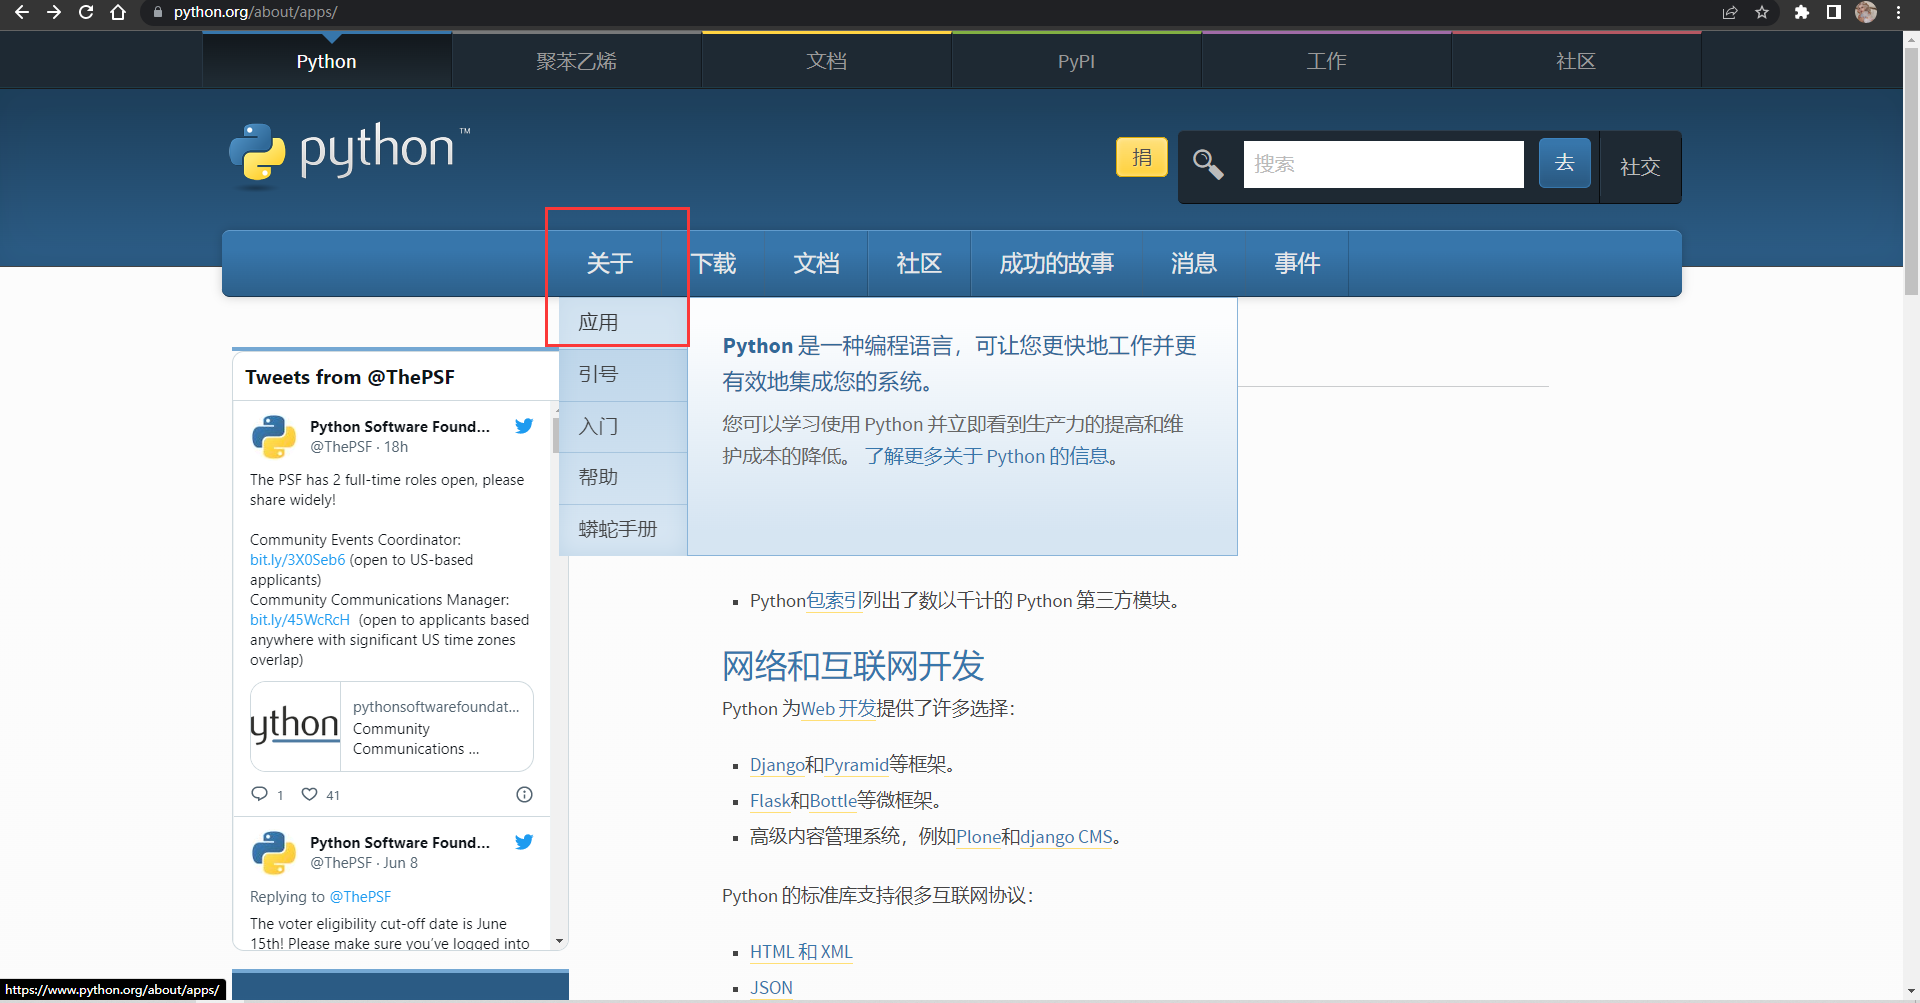Open the 文档 main navigation menu
Viewport: 1920px width, 1003px height.
tap(817, 263)
